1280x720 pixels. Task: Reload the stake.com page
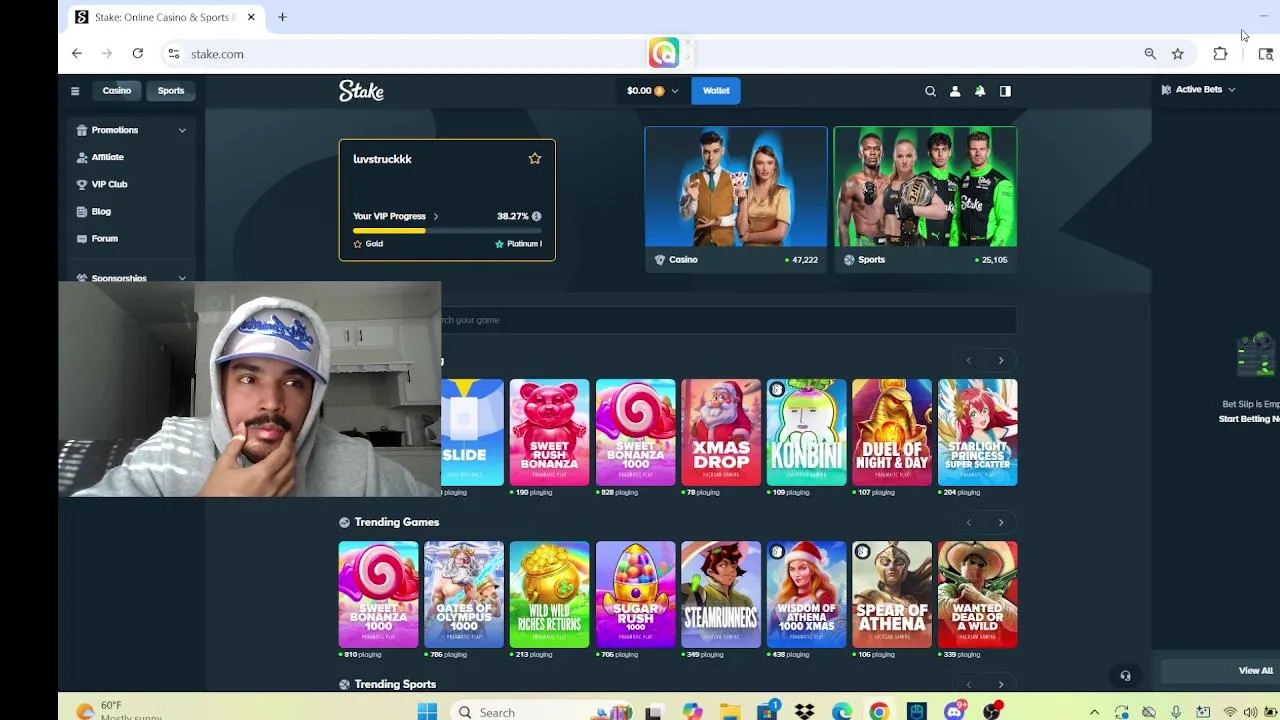137,54
